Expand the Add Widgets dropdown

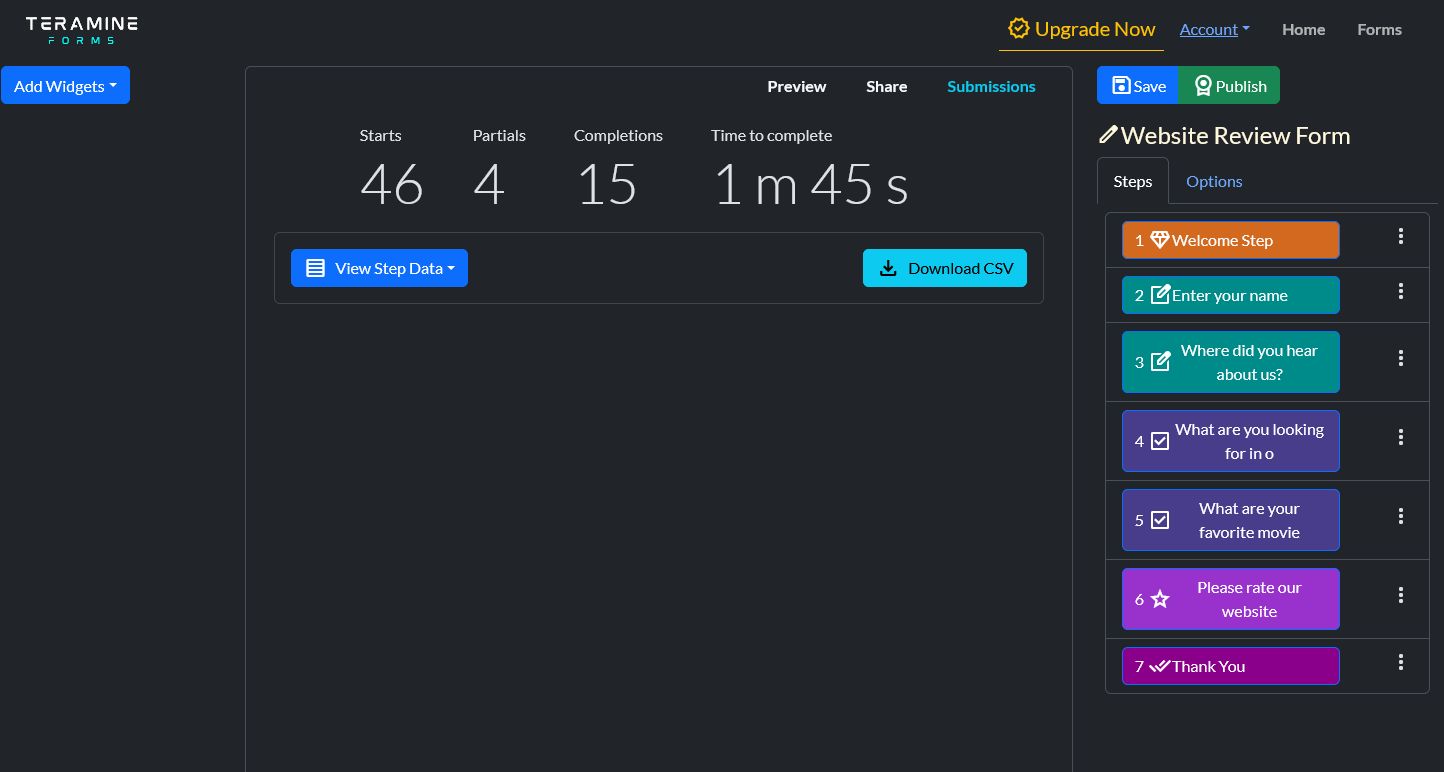[65, 86]
